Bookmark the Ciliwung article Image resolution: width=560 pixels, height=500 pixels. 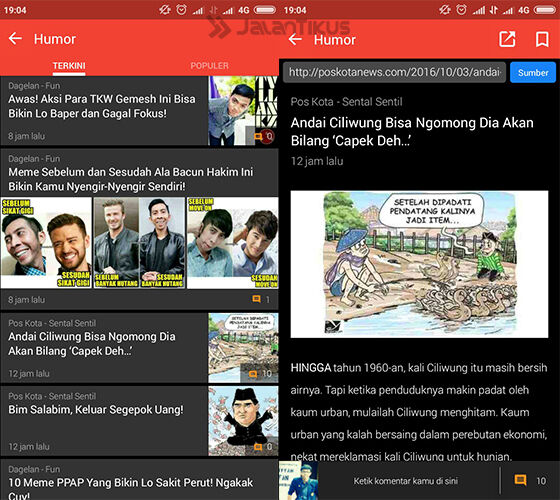pyautogui.click(x=542, y=39)
